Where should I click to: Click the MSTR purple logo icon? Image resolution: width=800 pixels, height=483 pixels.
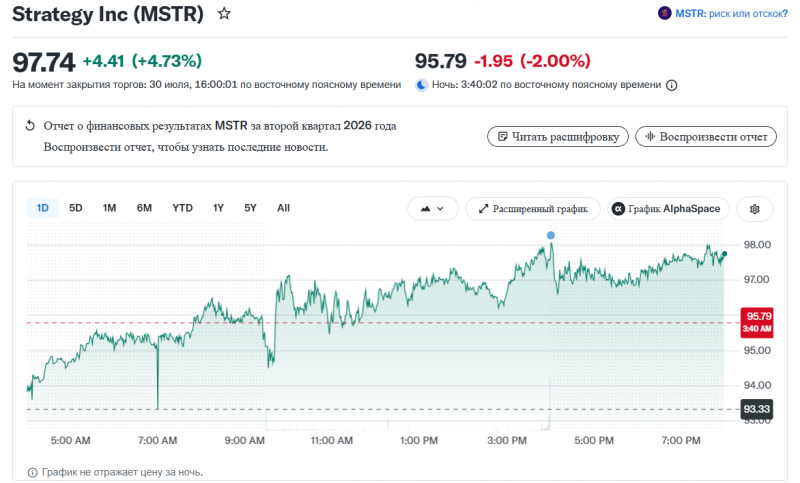point(664,13)
